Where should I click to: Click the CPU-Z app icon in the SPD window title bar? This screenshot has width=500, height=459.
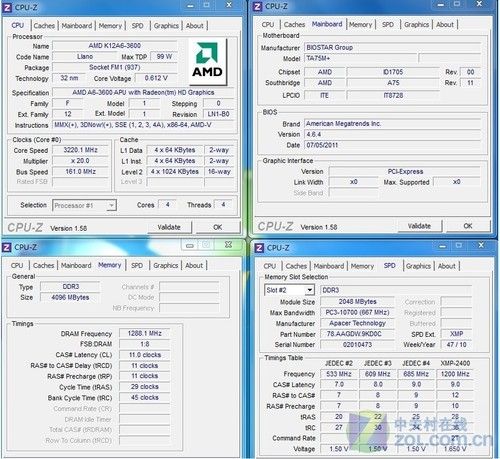(259, 248)
